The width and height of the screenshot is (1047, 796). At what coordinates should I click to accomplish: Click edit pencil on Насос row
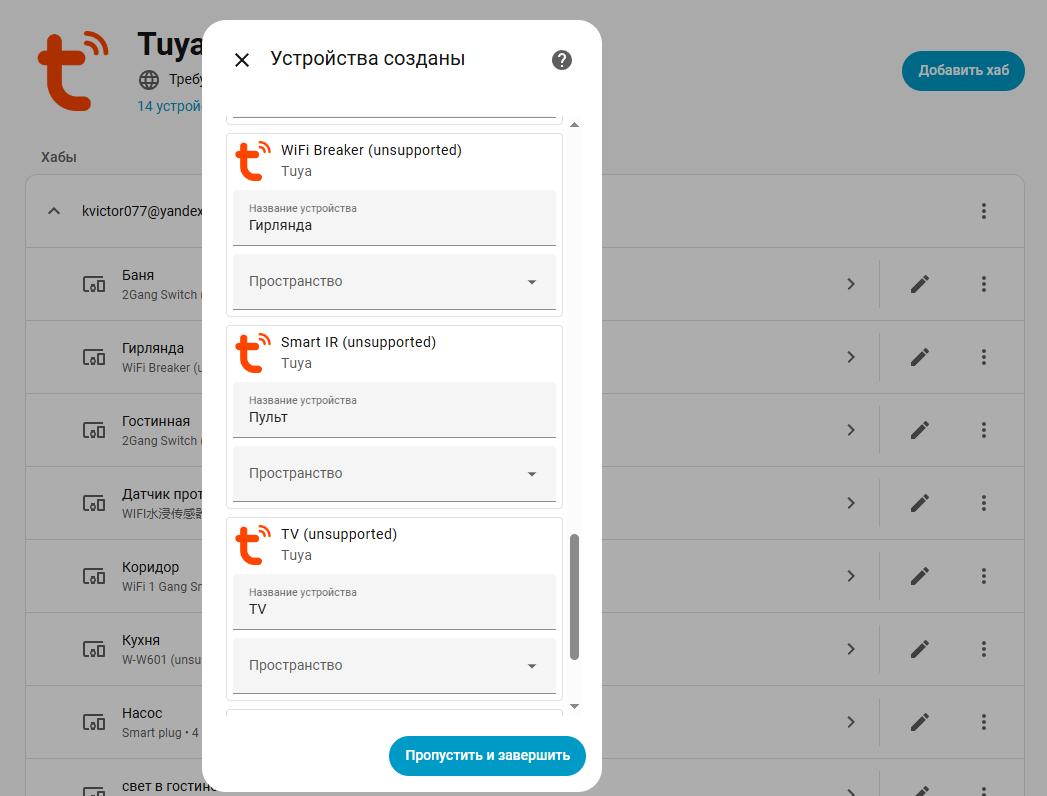920,722
